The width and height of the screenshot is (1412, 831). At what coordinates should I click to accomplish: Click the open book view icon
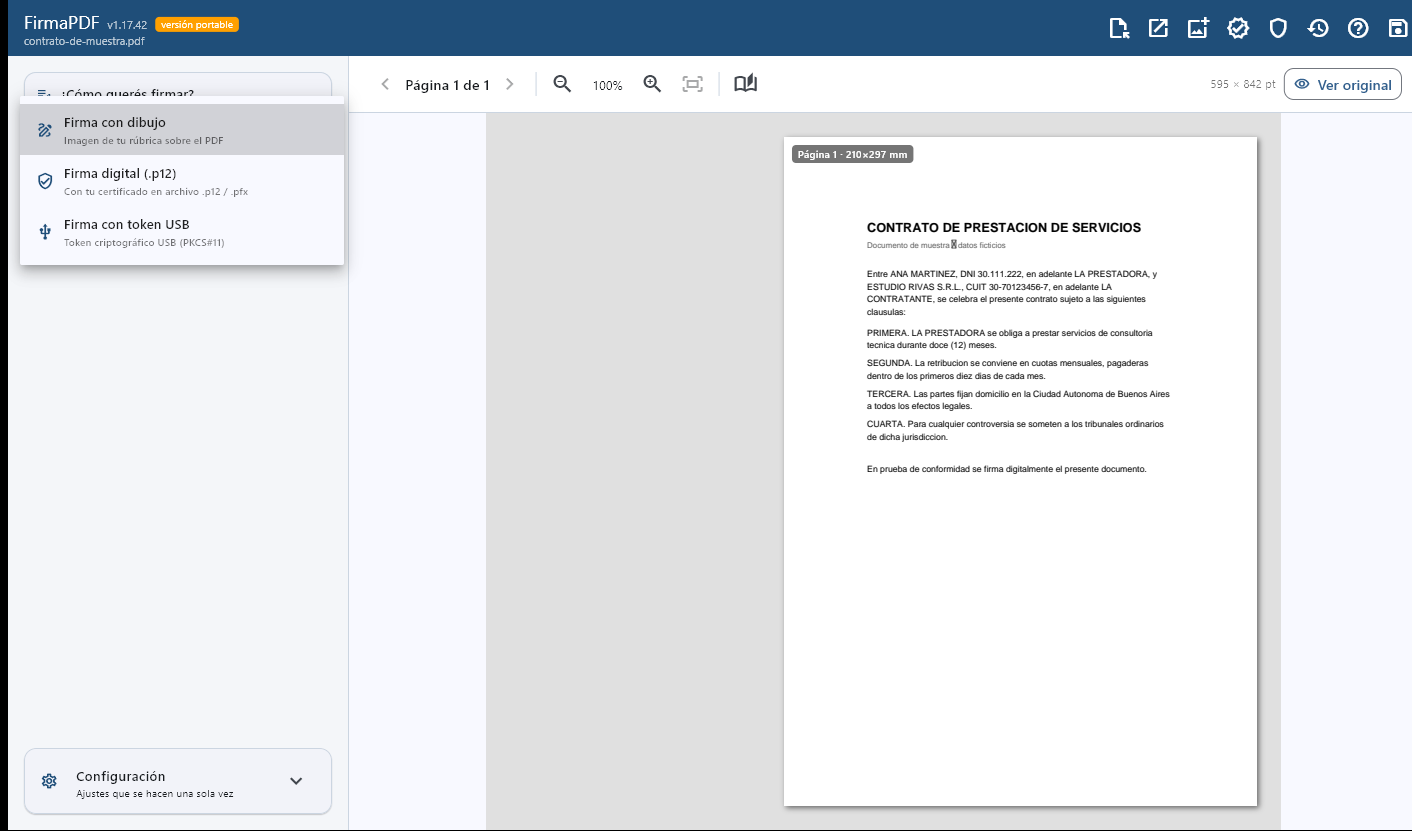pyautogui.click(x=745, y=85)
